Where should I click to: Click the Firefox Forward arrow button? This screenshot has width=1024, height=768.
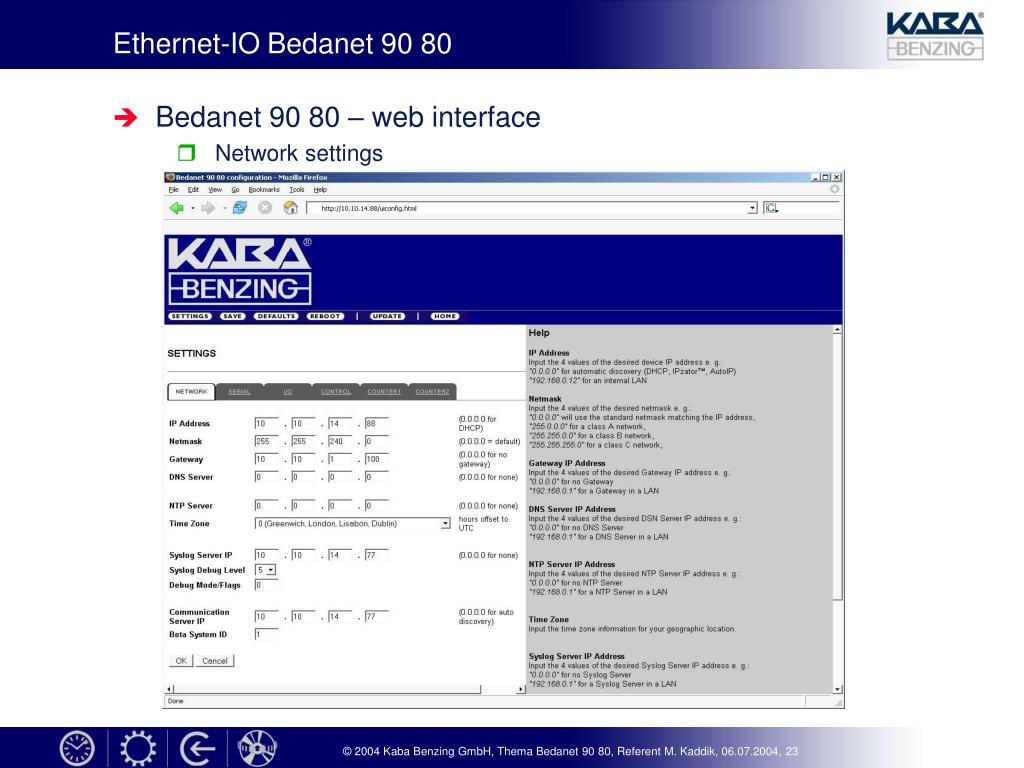click(208, 208)
